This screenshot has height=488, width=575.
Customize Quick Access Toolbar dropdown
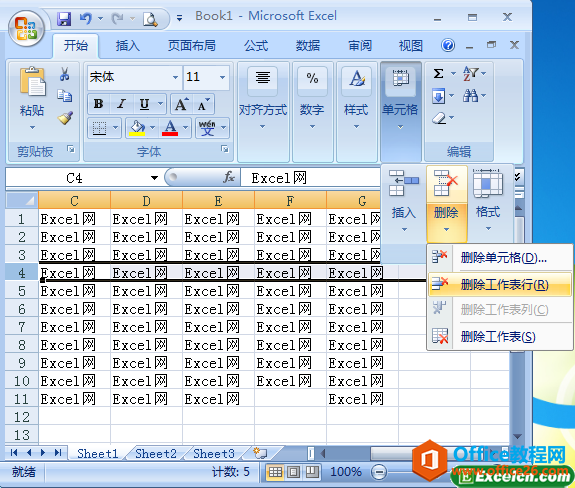pyautogui.click(x=180, y=18)
